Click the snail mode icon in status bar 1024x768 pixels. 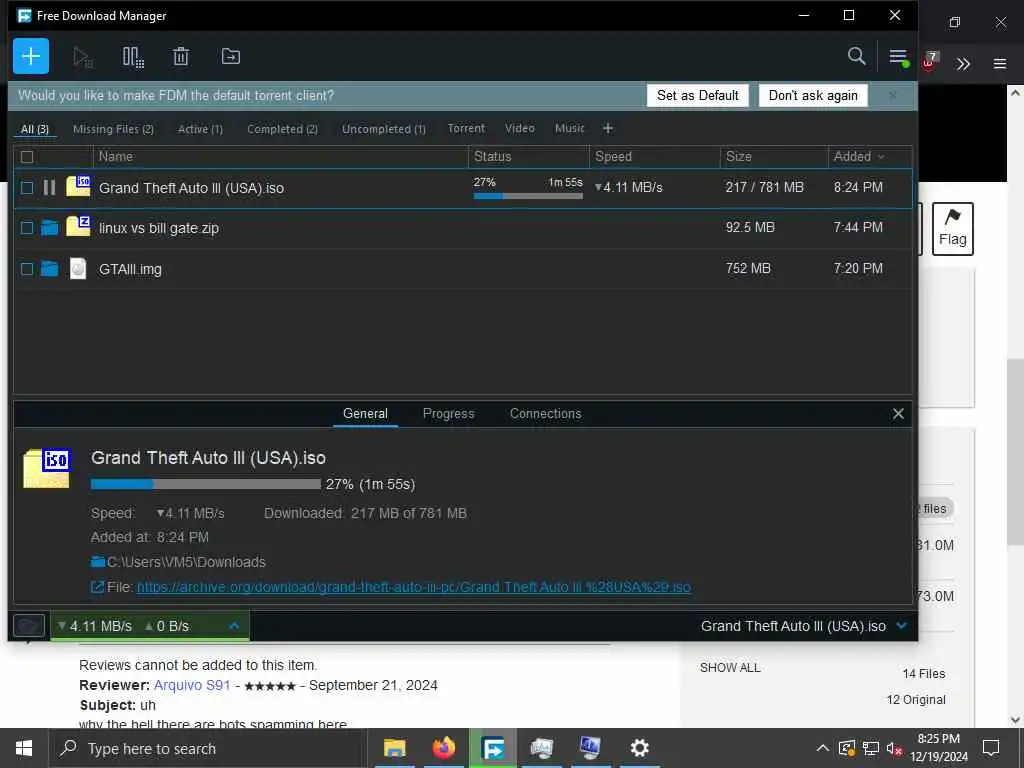pos(29,626)
